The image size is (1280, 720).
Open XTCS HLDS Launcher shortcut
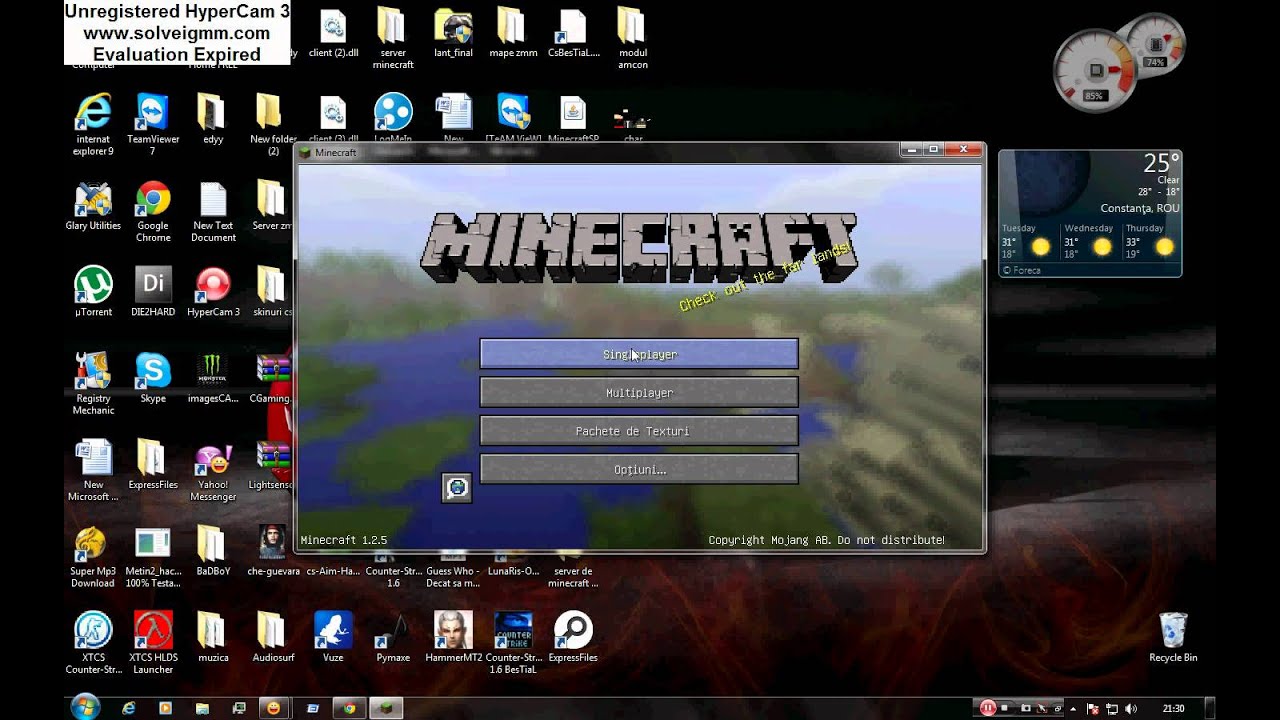point(153,642)
